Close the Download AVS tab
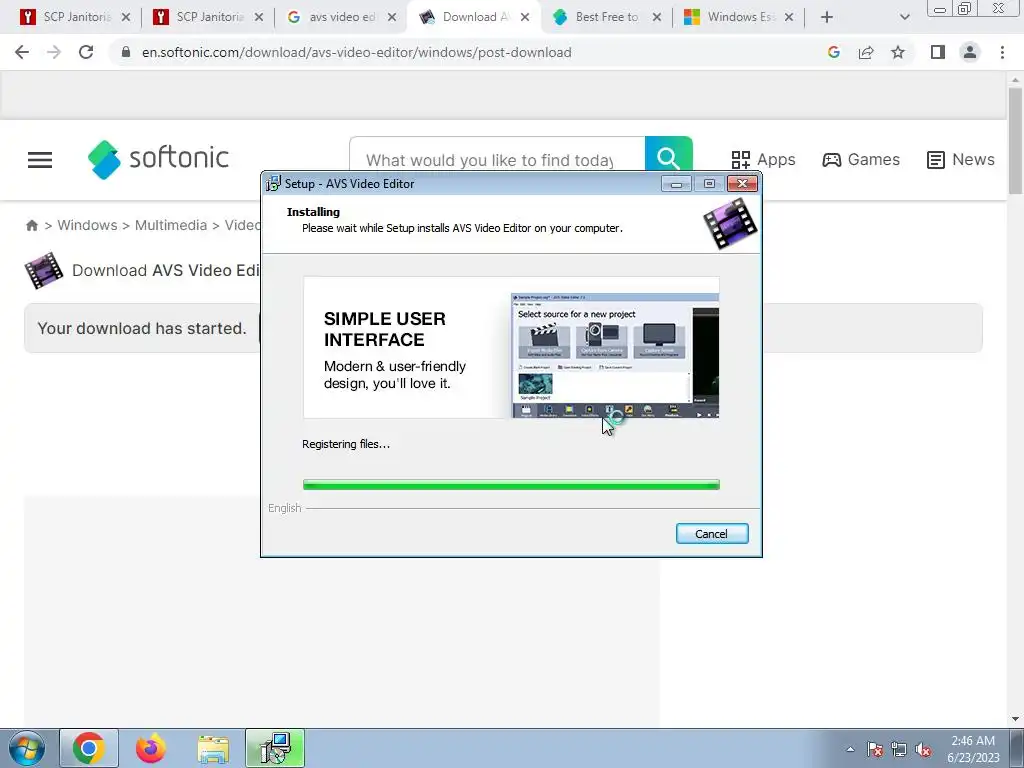 (525, 17)
